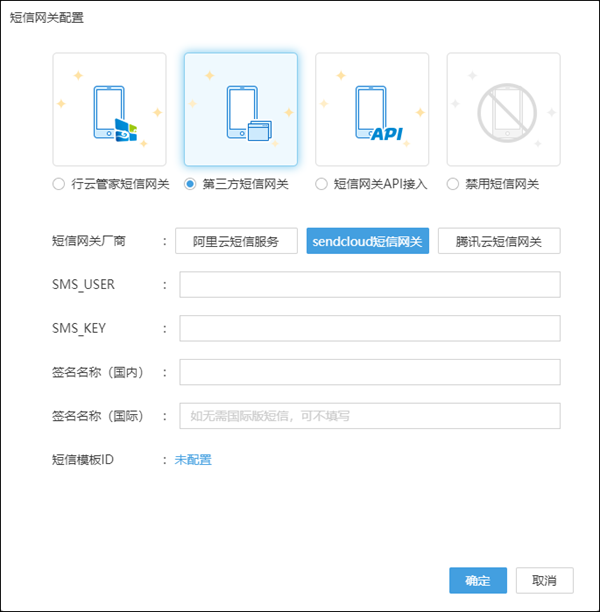Click the disabled SMS gateway phone icon
This screenshot has width=600, height=612.
click(503, 109)
